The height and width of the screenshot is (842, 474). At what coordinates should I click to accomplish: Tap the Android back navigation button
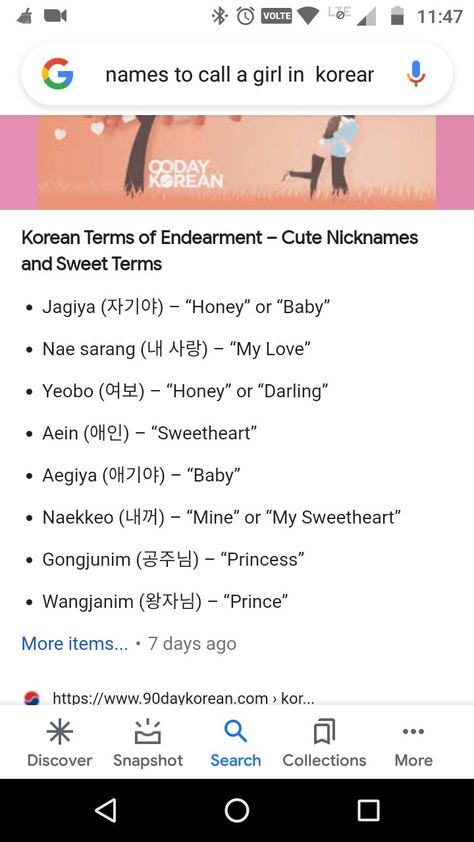(x=106, y=810)
